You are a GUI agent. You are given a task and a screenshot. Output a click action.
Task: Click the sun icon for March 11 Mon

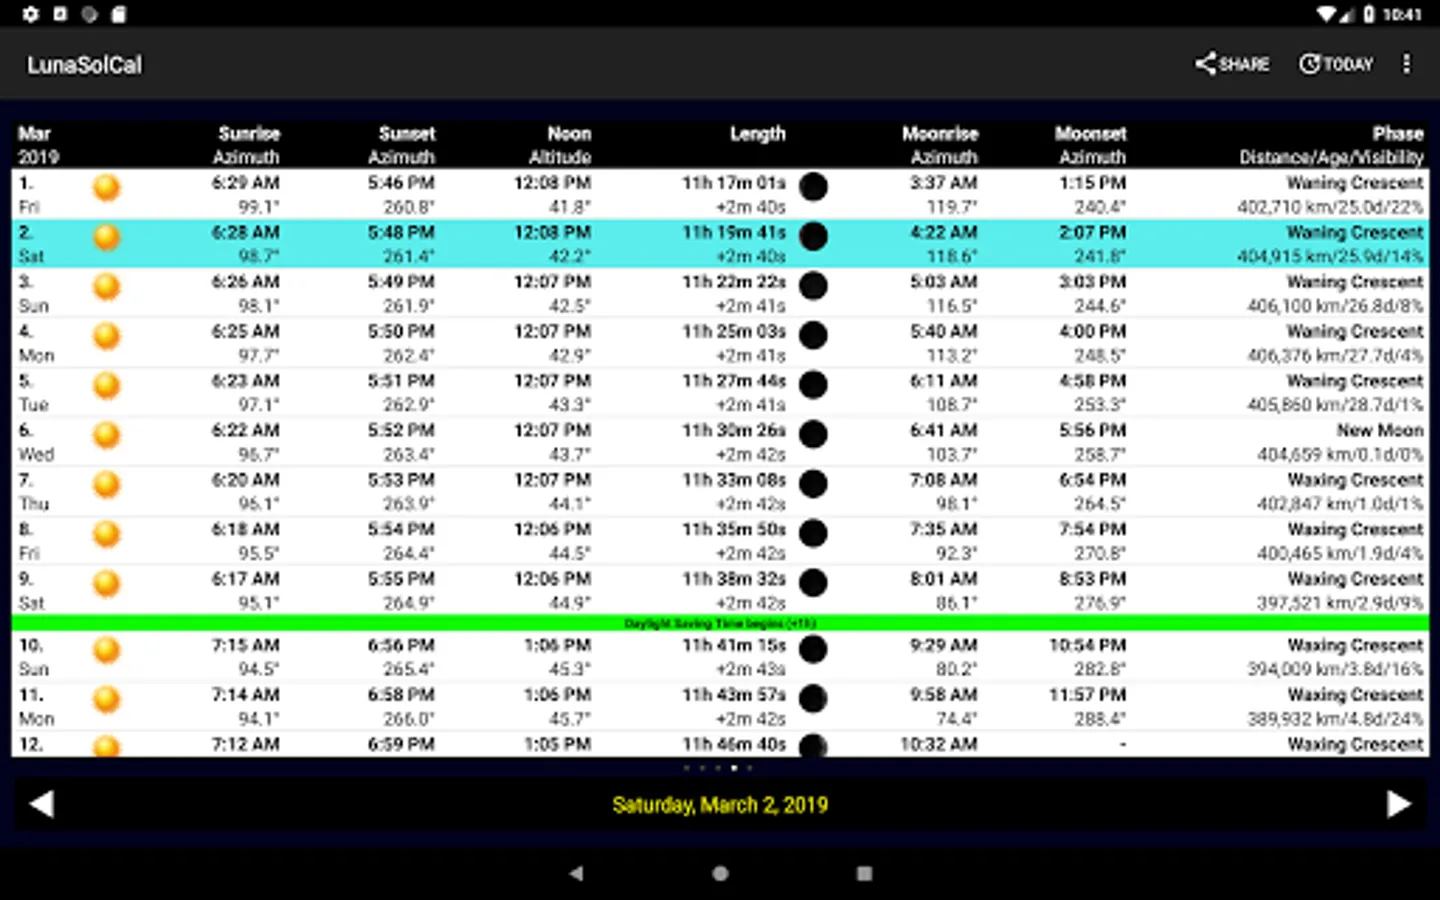coord(106,700)
